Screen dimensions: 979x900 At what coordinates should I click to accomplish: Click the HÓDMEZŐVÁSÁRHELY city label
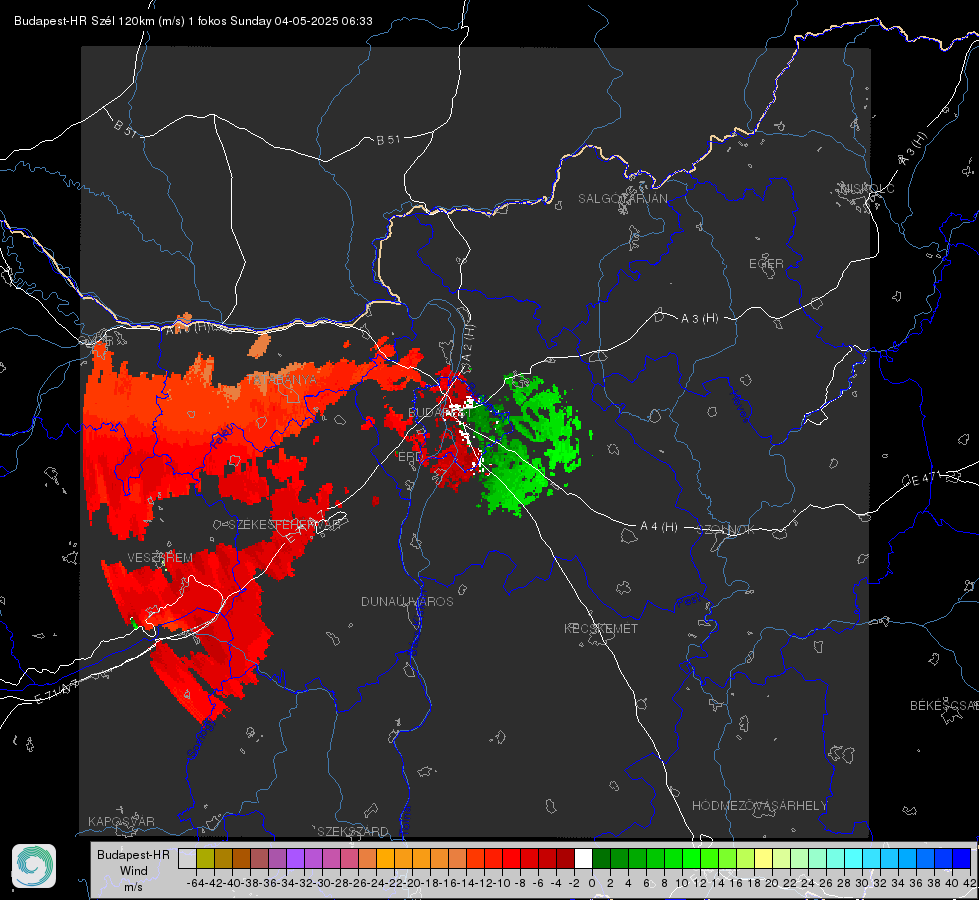pos(759,806)
